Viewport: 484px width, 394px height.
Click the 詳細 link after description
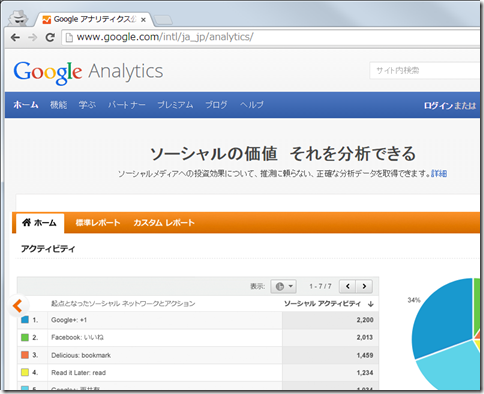click(x=439, y=173)
